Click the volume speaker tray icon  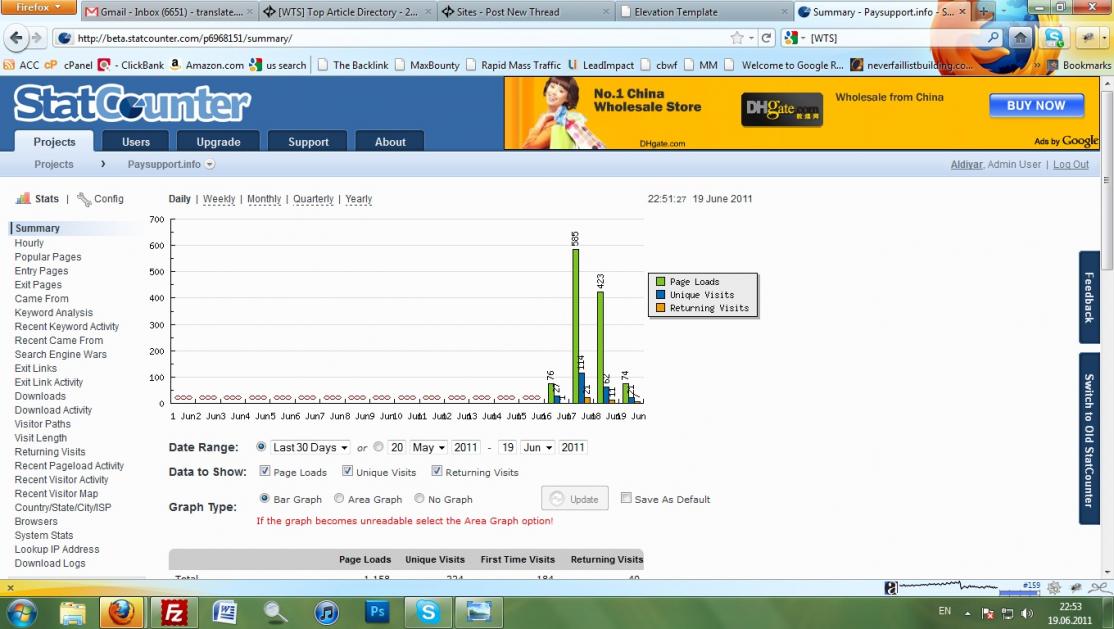click(x=1027, y=613)
